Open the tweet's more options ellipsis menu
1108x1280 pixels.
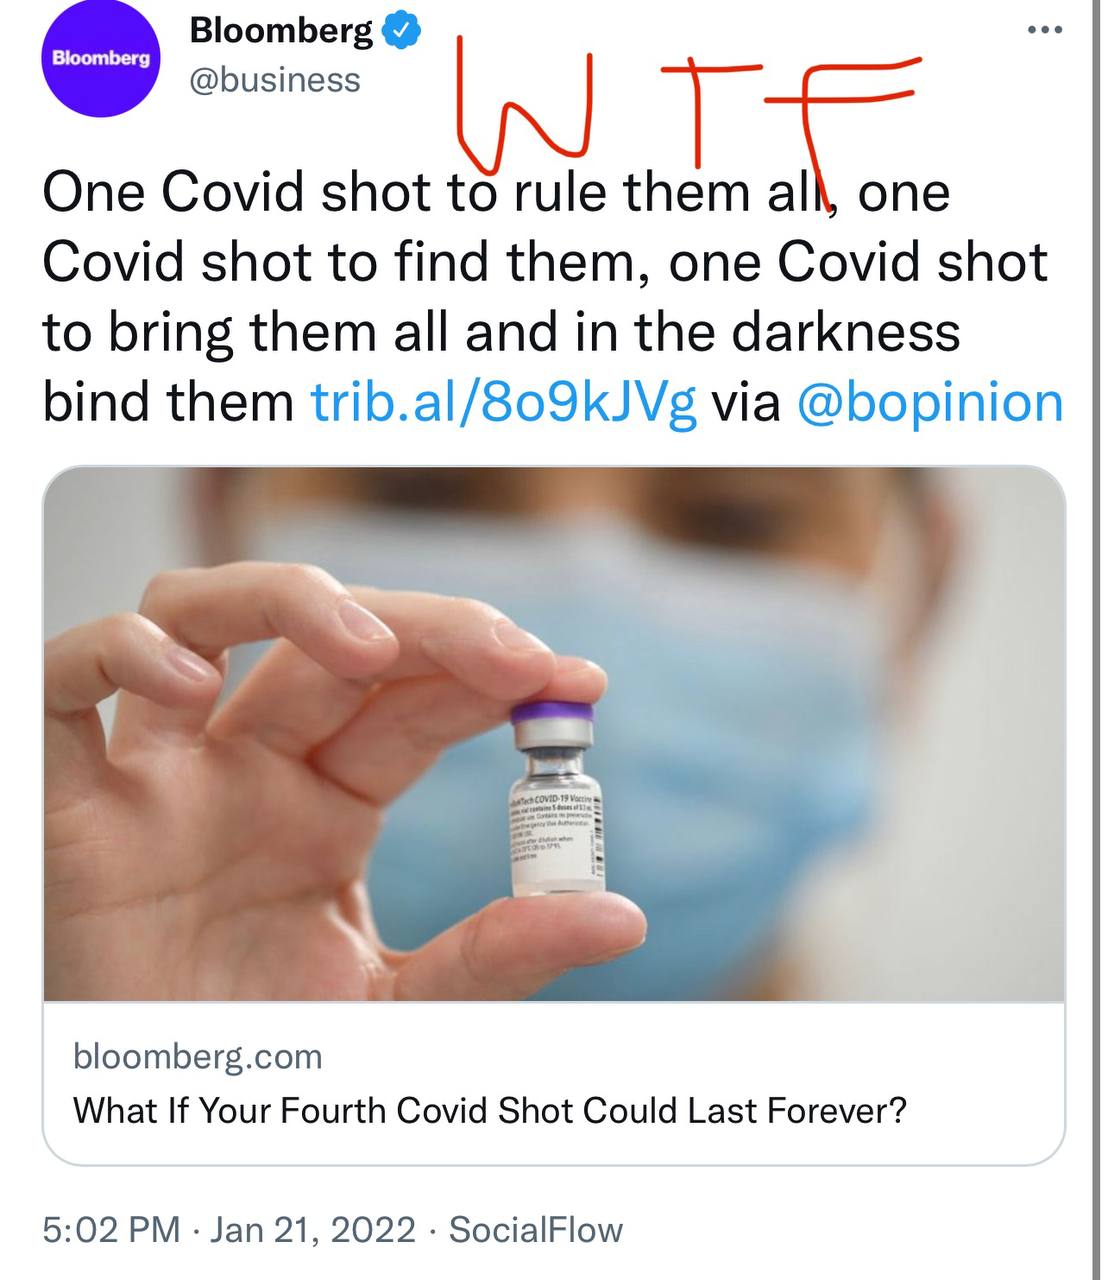coord(1045,30)
